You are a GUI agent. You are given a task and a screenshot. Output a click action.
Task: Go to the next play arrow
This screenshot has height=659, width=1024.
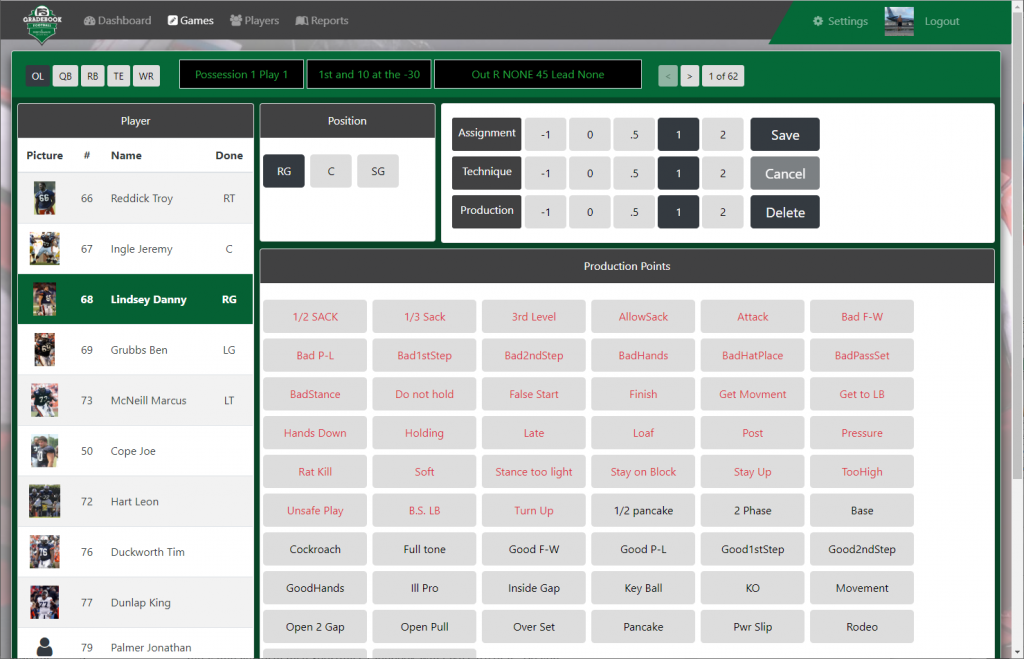point(690,76)
